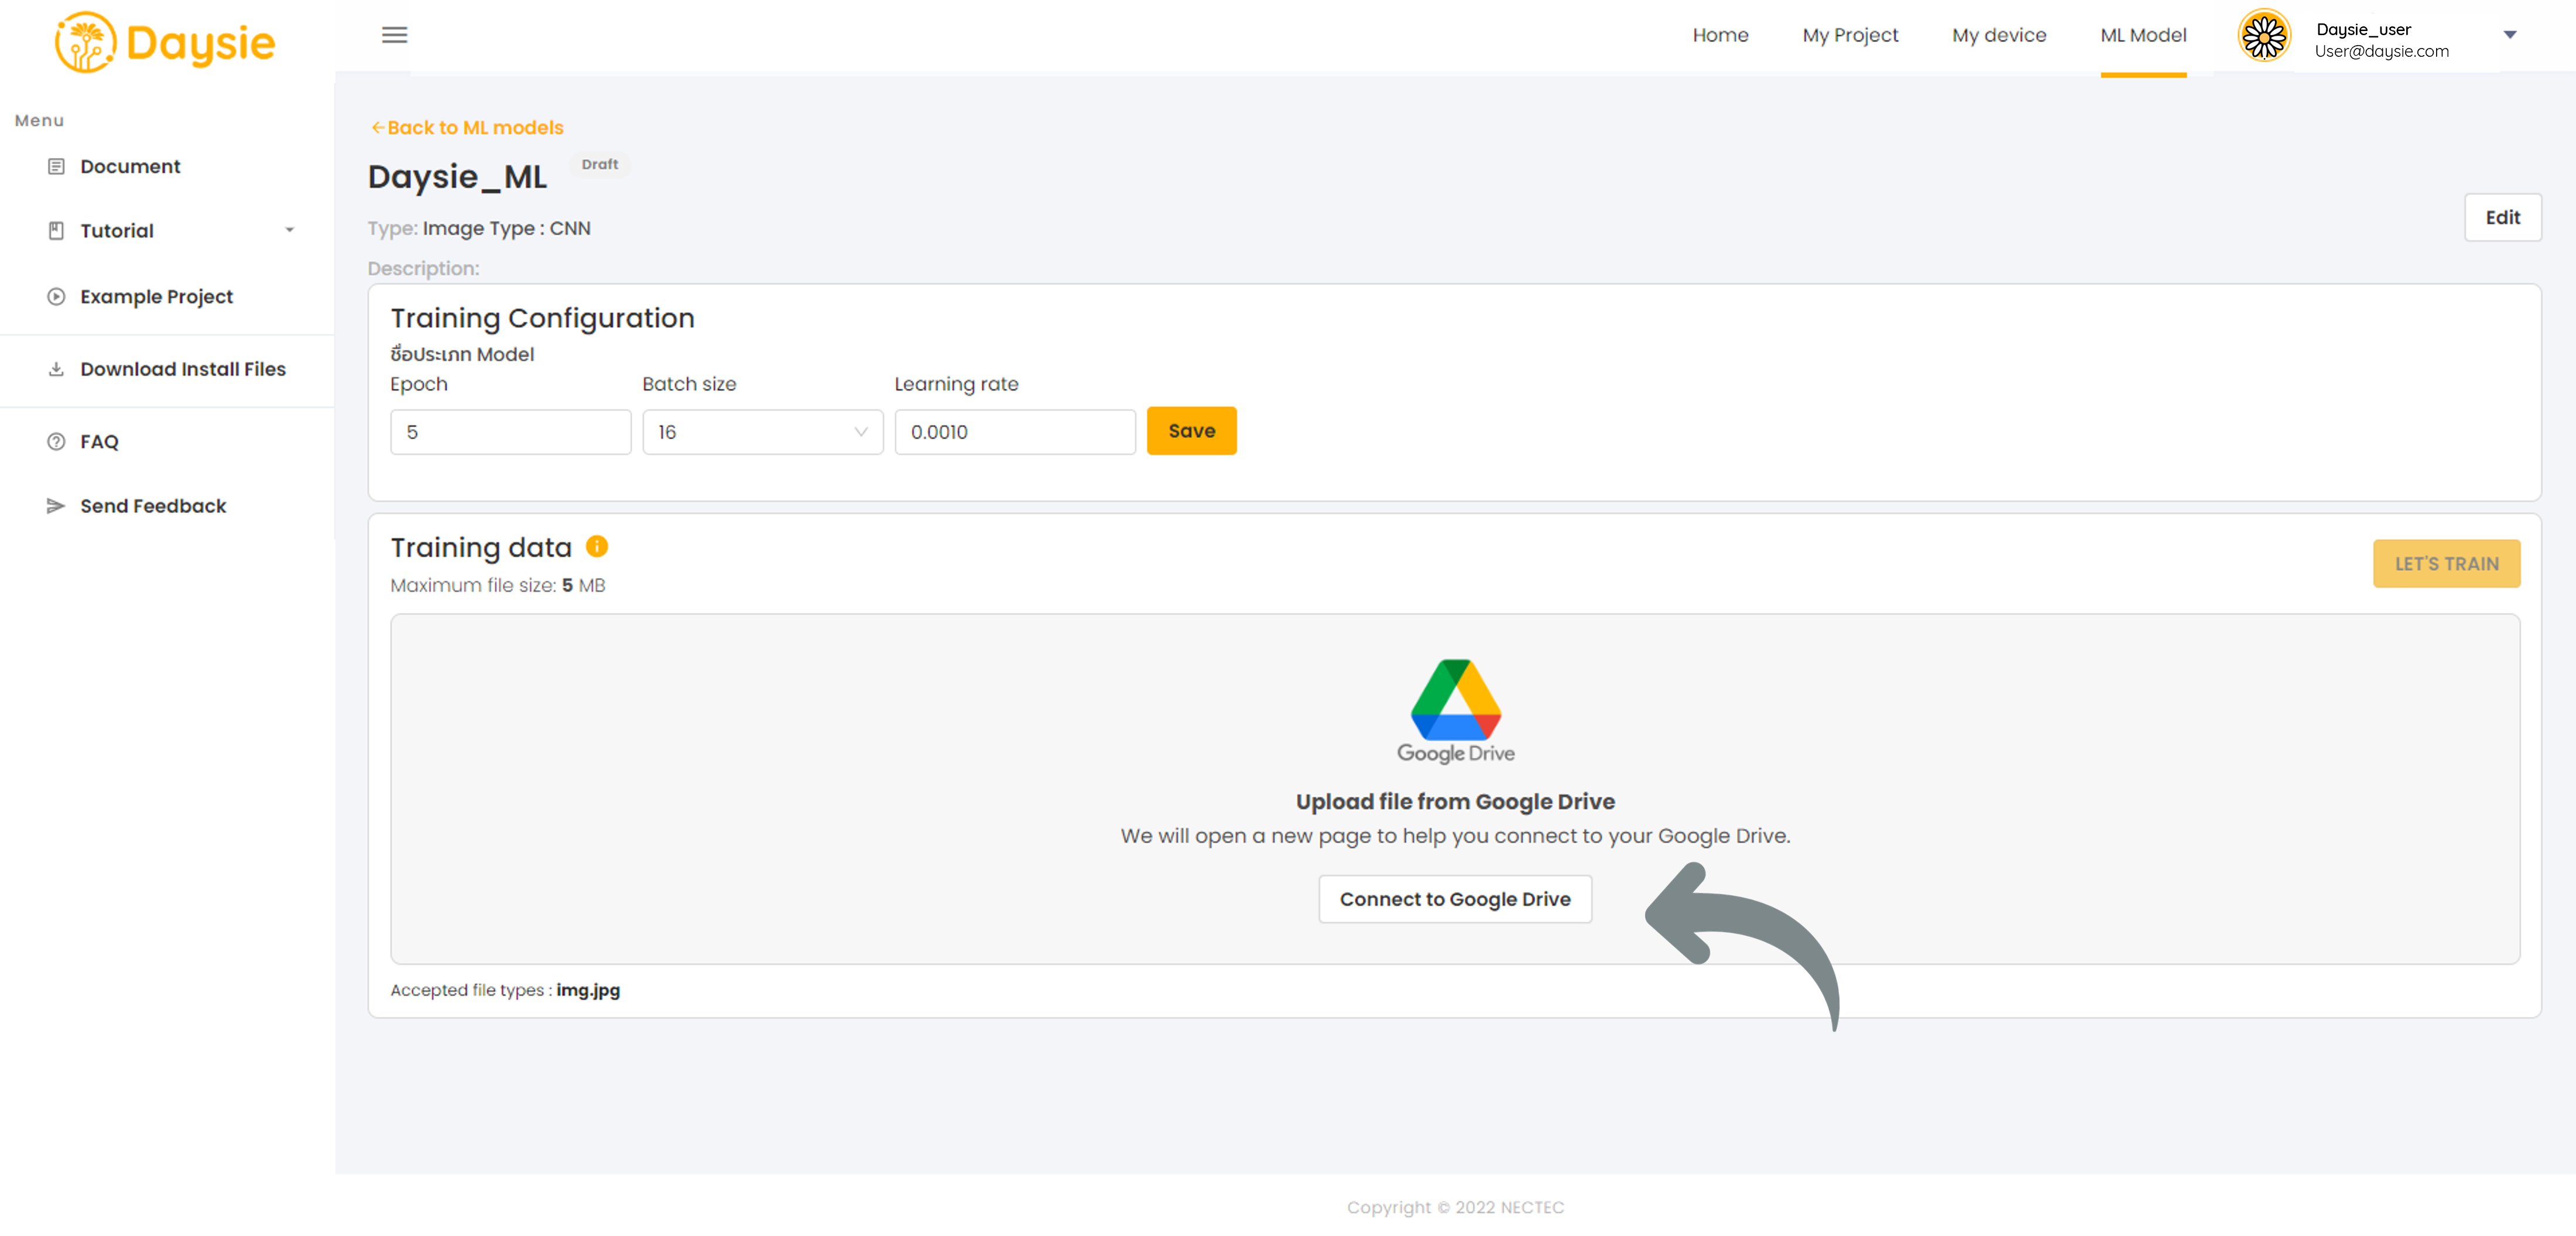Open the FAQ sidebar item
Image resolution: width=2576 pixels, height=1236 pixels.
click(x=99, y=441)
